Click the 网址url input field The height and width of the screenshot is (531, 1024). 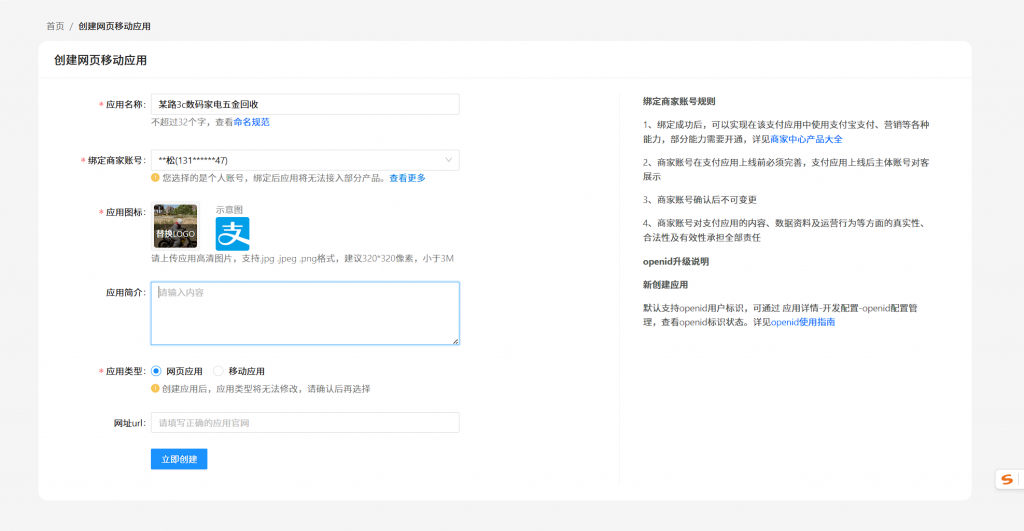coord(305,423)
